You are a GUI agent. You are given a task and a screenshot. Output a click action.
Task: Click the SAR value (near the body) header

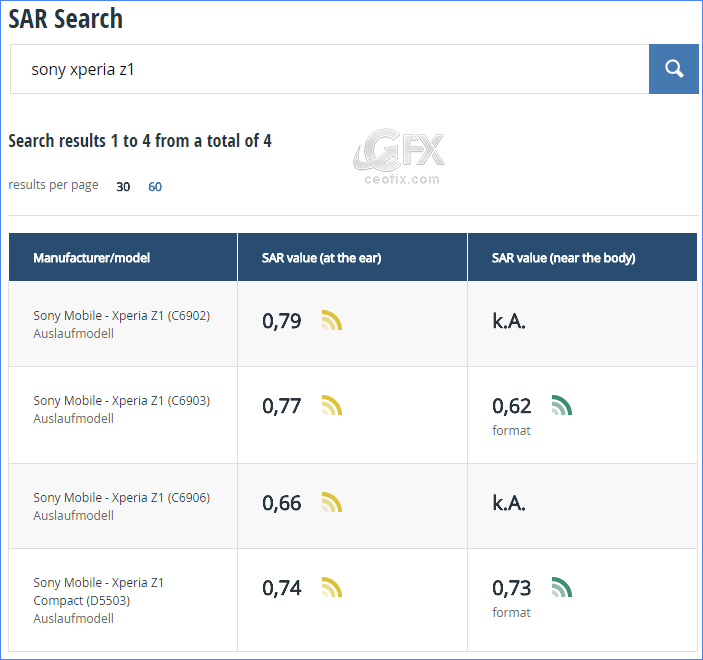[x=582, y=257]
